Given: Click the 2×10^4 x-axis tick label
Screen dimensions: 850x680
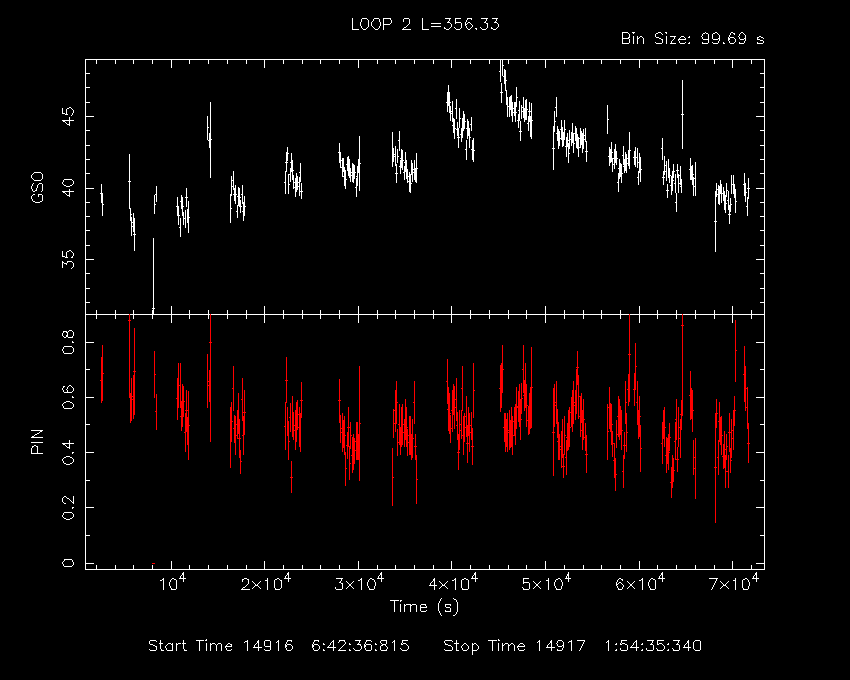Looking at the screenshot, I should 266,583.
